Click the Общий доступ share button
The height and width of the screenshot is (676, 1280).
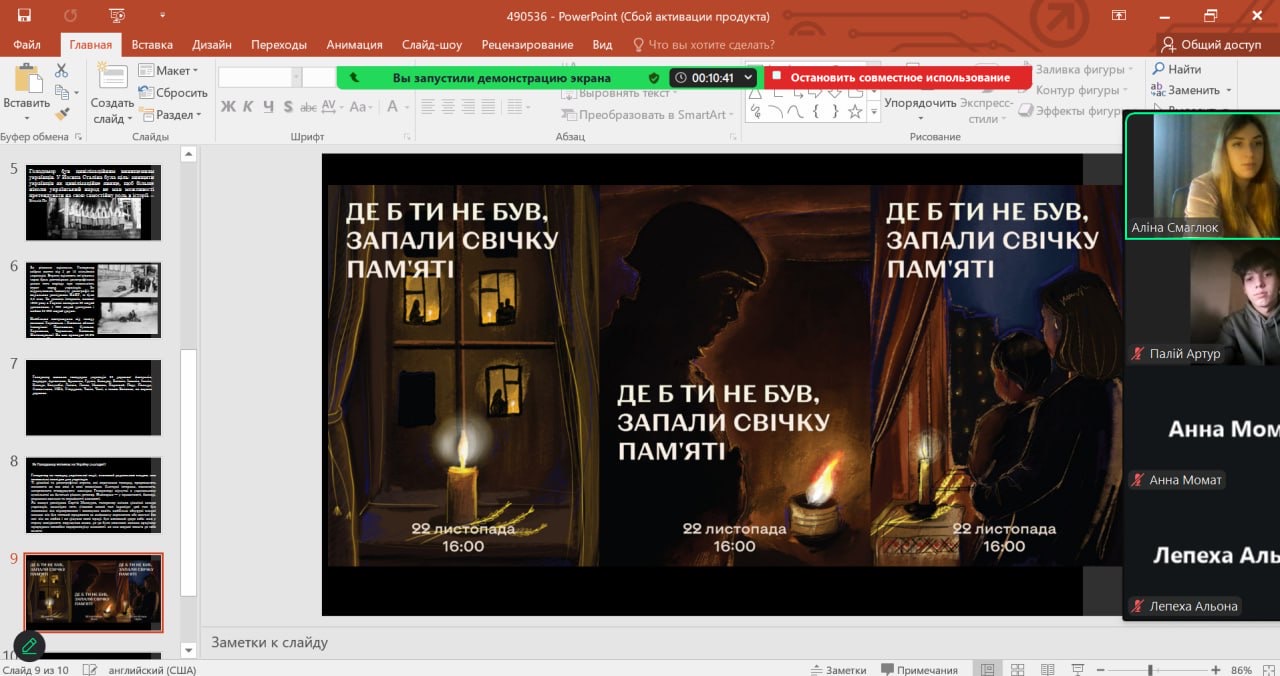point(1211,45)
